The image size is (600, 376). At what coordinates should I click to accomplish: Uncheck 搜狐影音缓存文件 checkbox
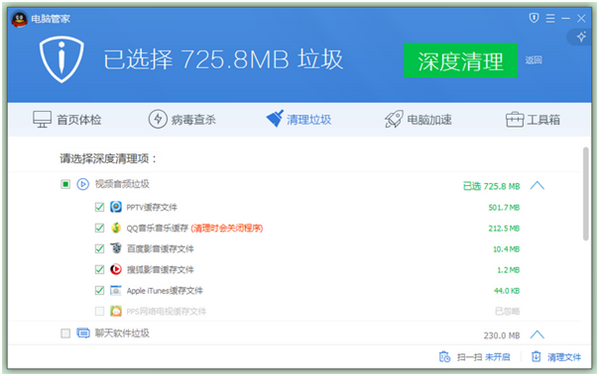coord(99,270)
